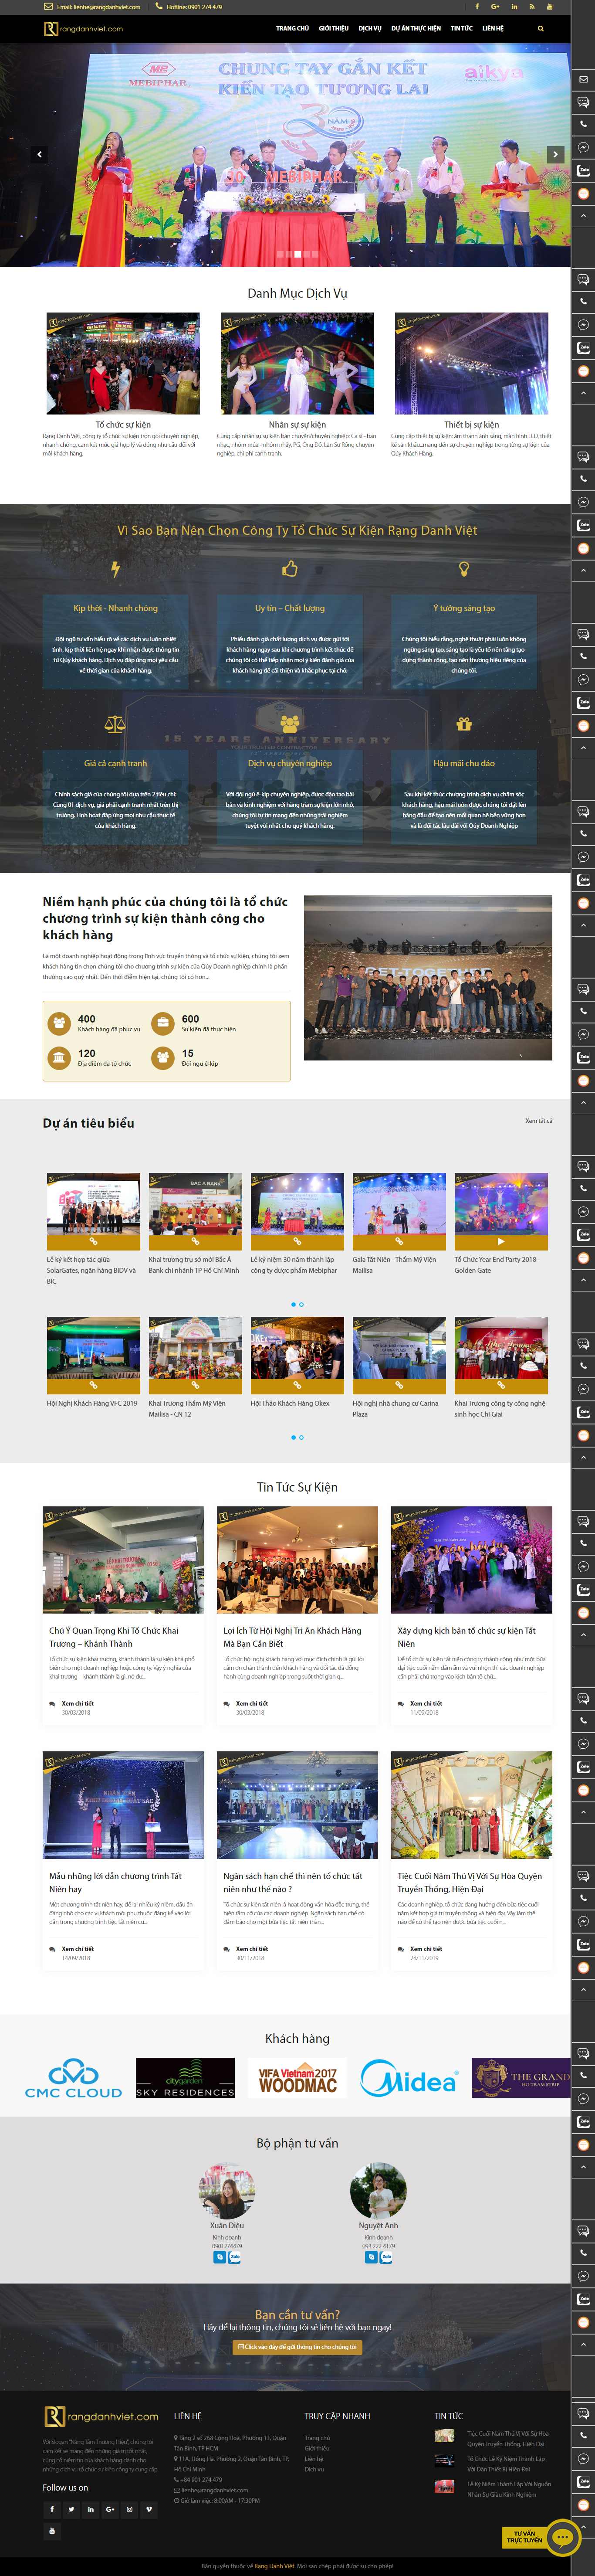Open the Facebook icon in the top header bar
The width and height of the screenshot is (595, 2576).
point(476,6)
